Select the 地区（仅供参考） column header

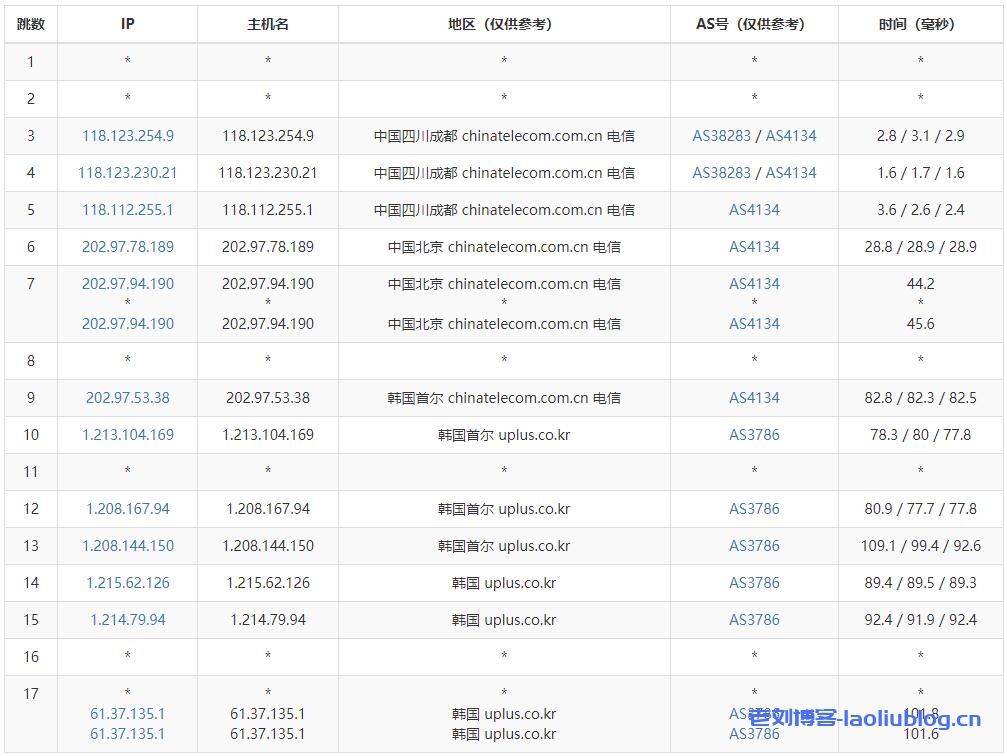(504, 24)
